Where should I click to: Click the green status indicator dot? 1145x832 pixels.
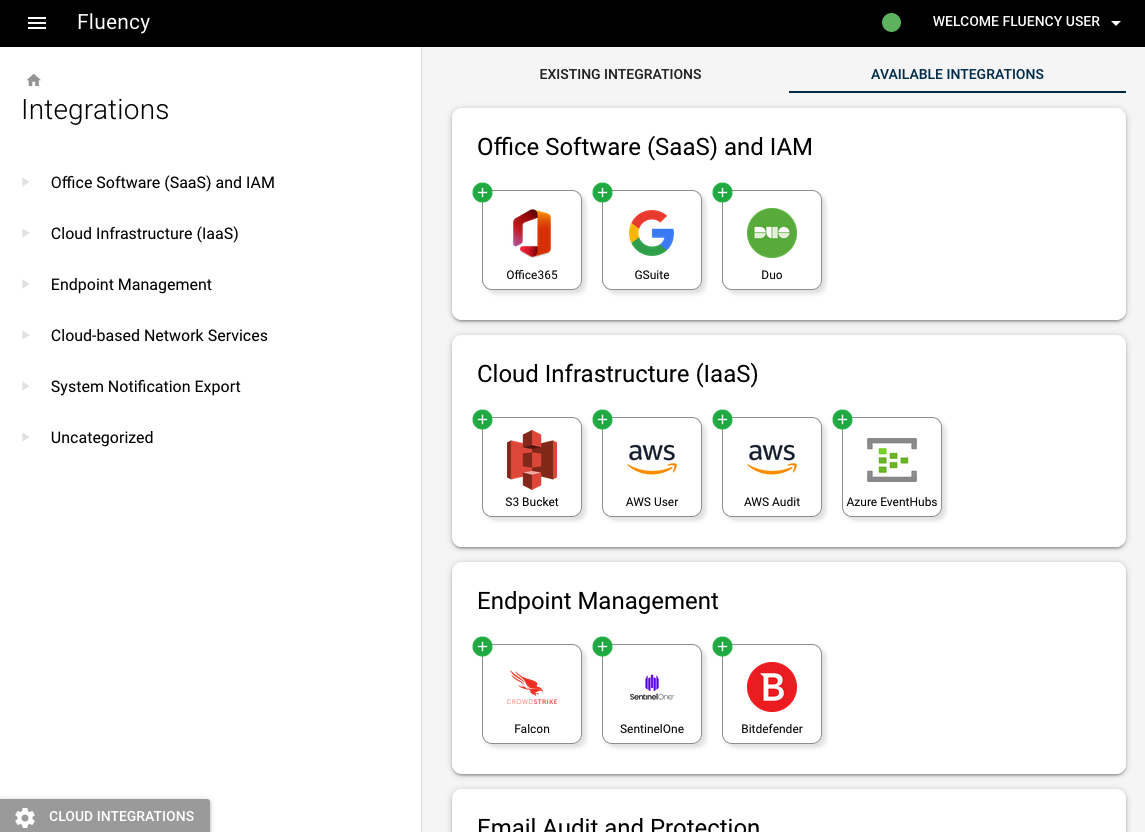[x=891, y=23]
